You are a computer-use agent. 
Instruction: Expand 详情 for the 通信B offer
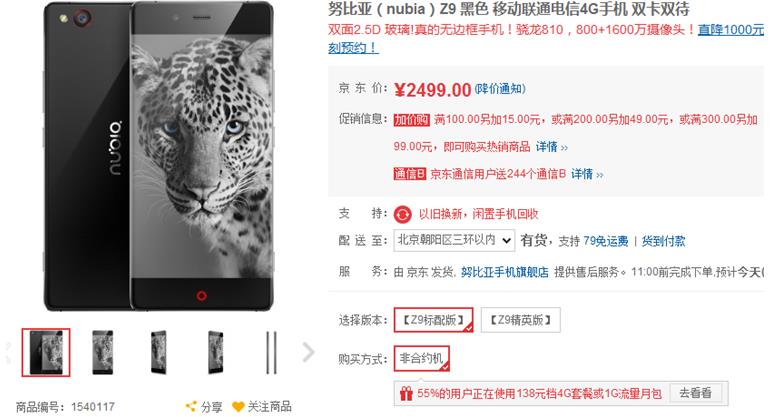587,174
